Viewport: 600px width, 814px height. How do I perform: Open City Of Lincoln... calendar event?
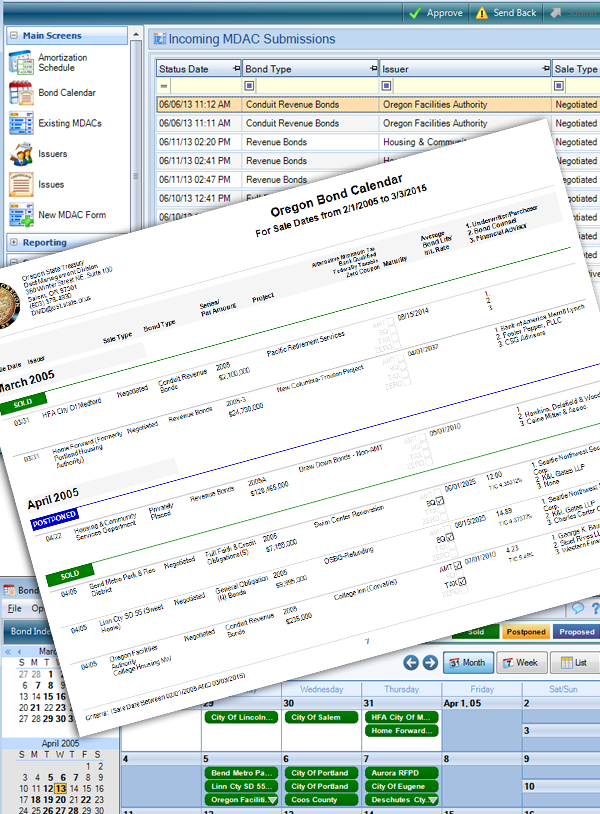241,717
